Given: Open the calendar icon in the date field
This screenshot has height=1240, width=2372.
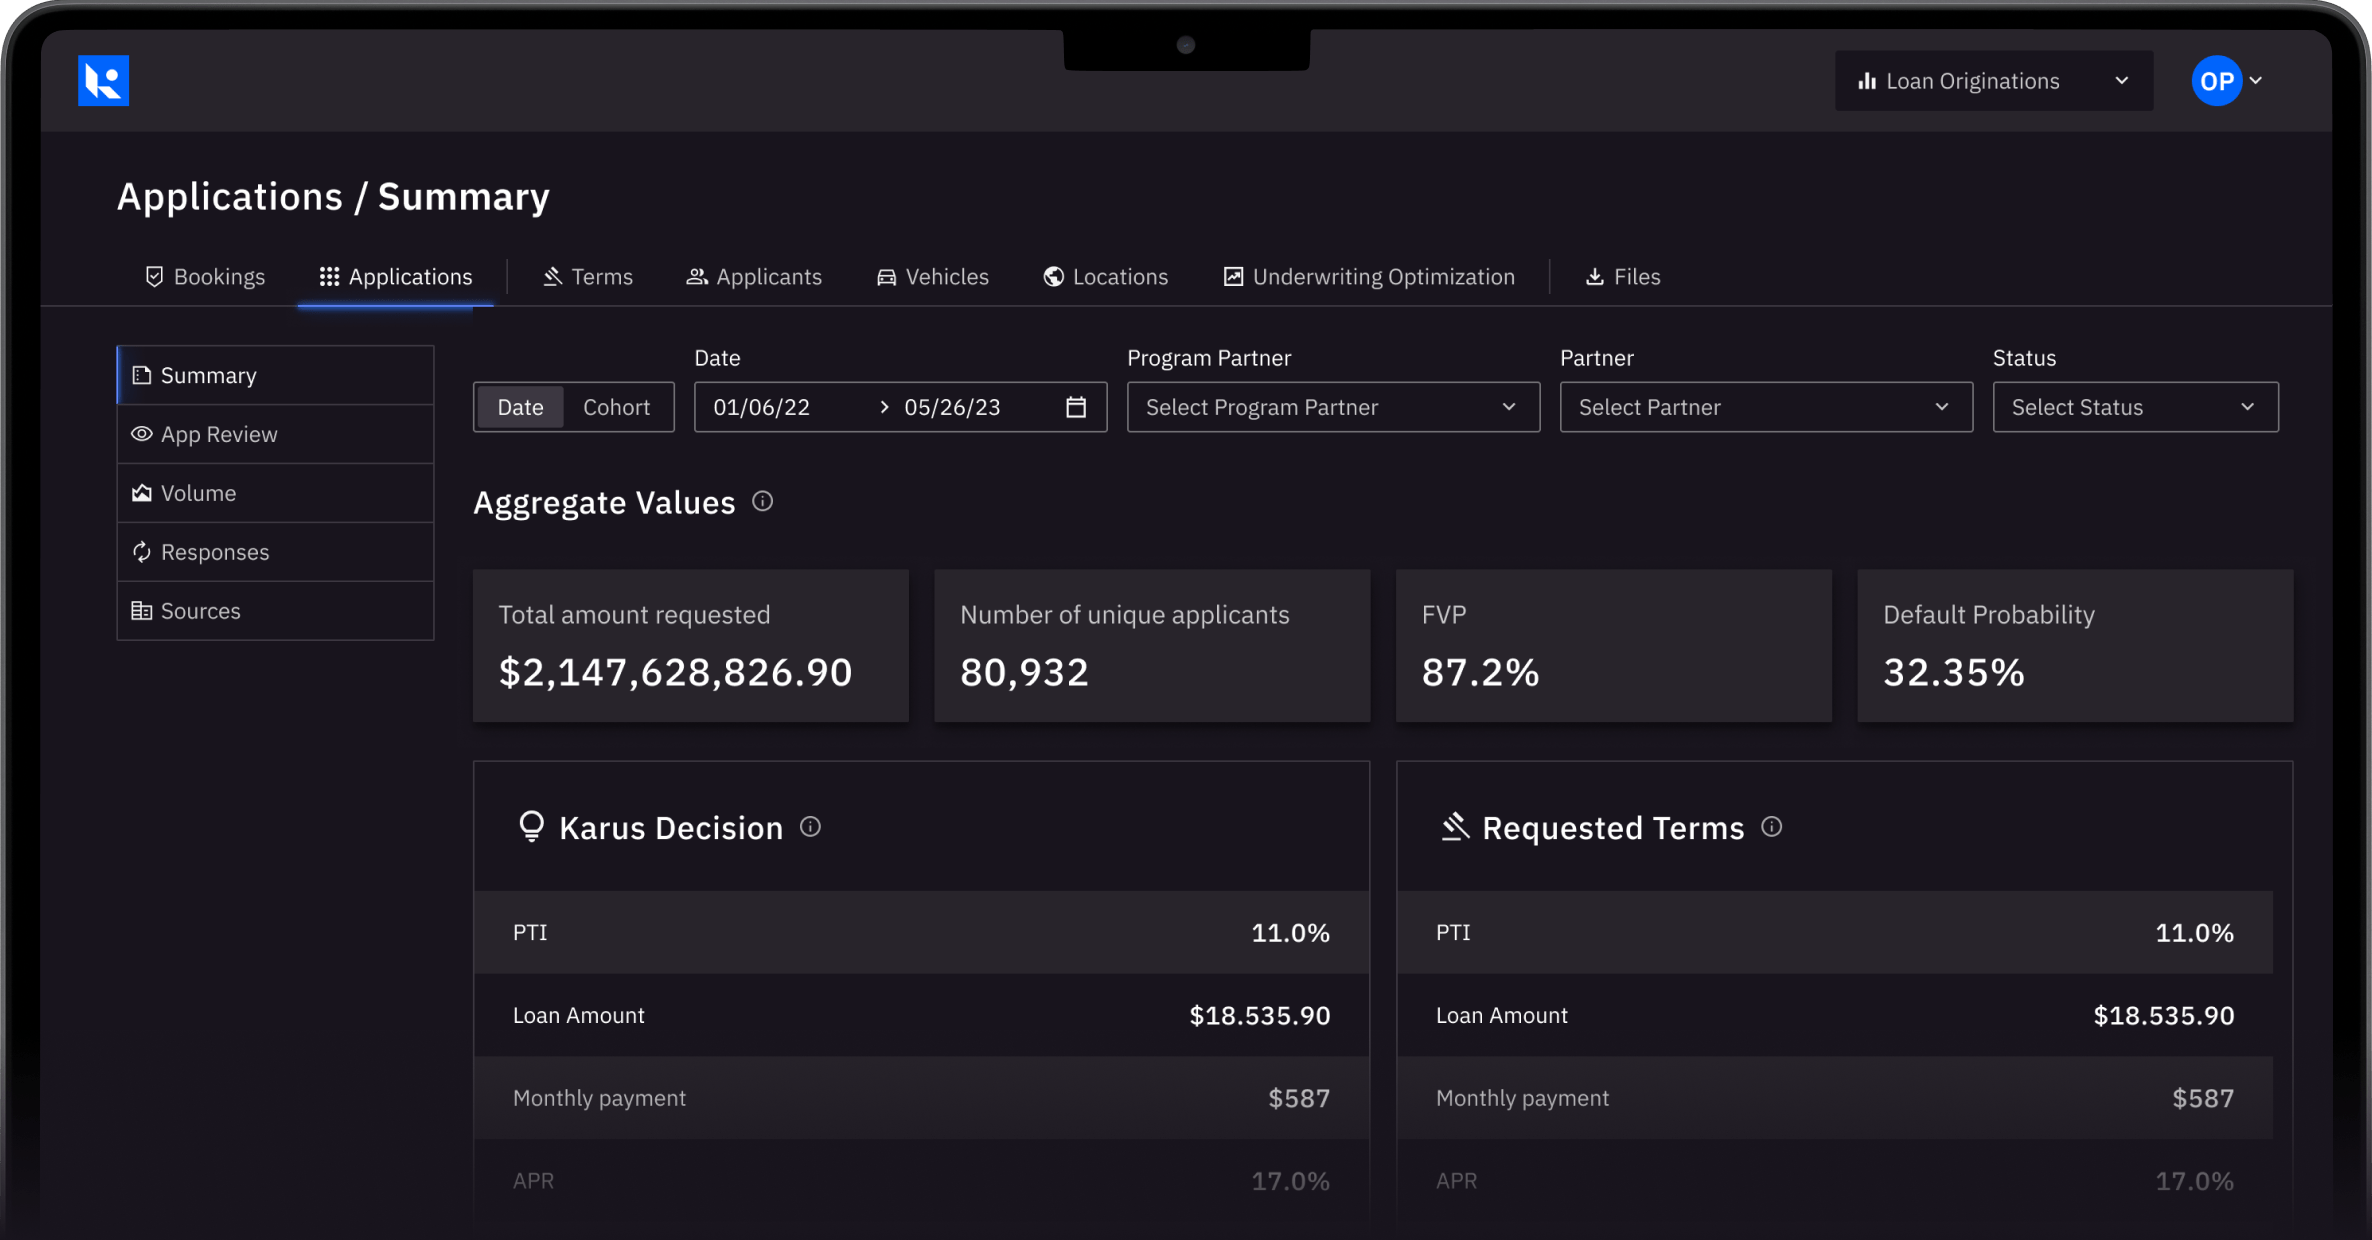Looking at the screenshot, I should click(x=1075, y=407).
